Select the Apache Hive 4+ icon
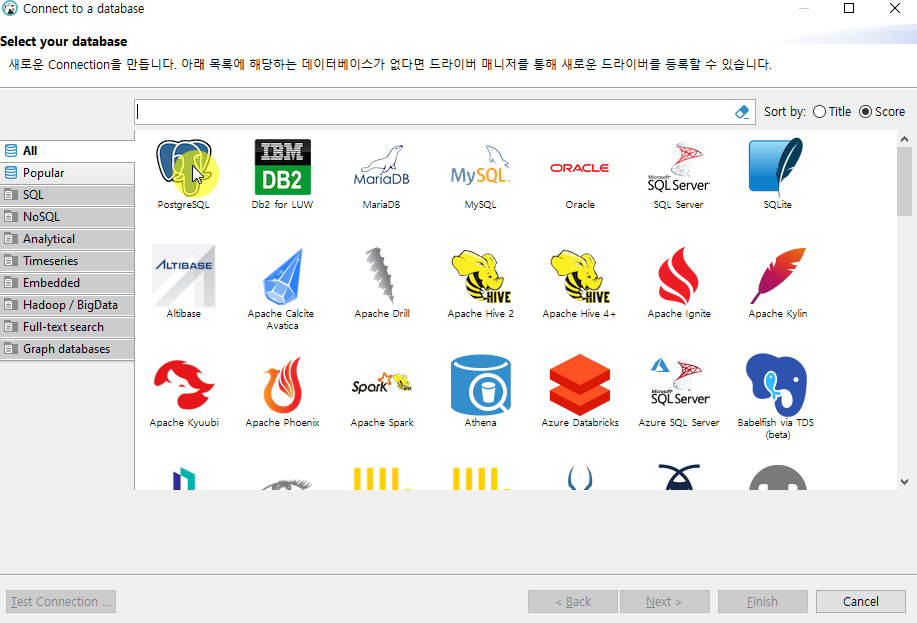 (580, 276)
